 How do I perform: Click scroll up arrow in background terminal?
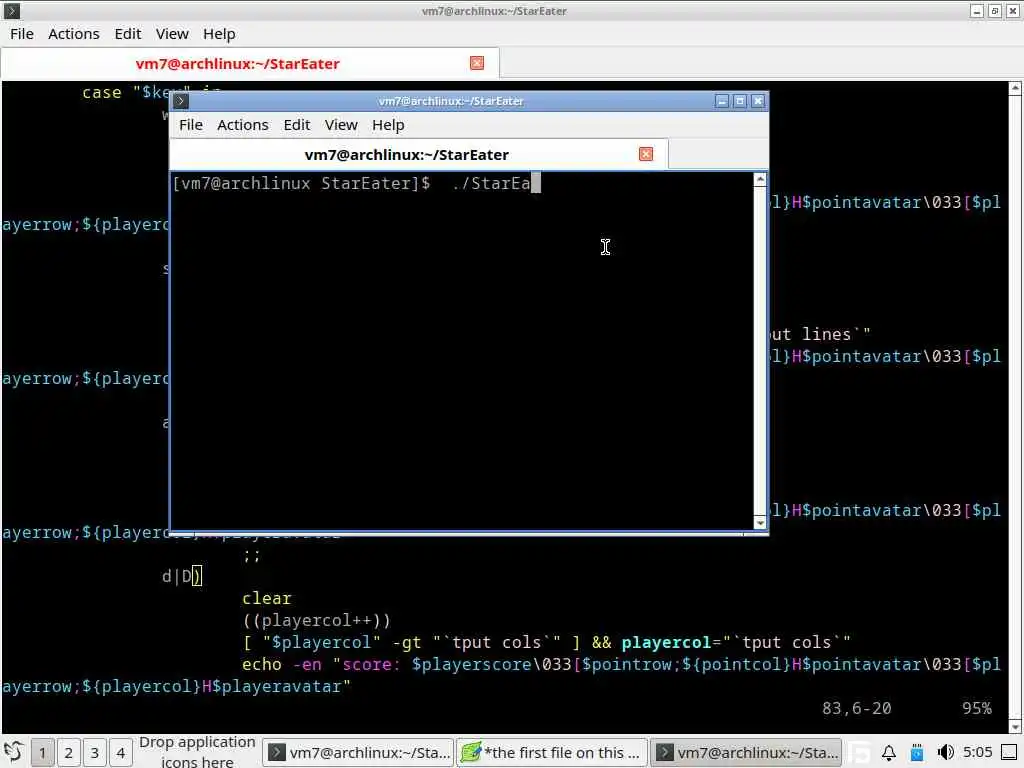coord(1015,88)
